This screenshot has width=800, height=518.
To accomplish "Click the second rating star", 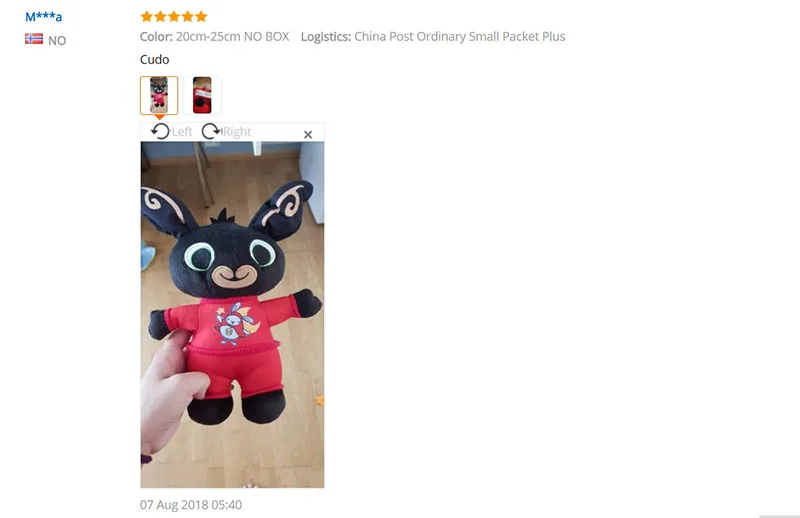I will click(x=160, y=16).
